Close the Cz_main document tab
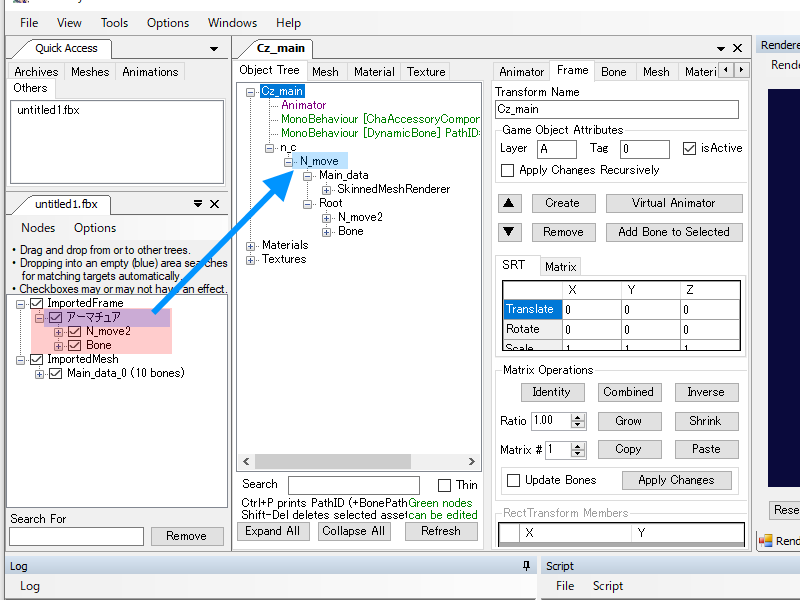800x600 pixels. (x=737, y=48)
